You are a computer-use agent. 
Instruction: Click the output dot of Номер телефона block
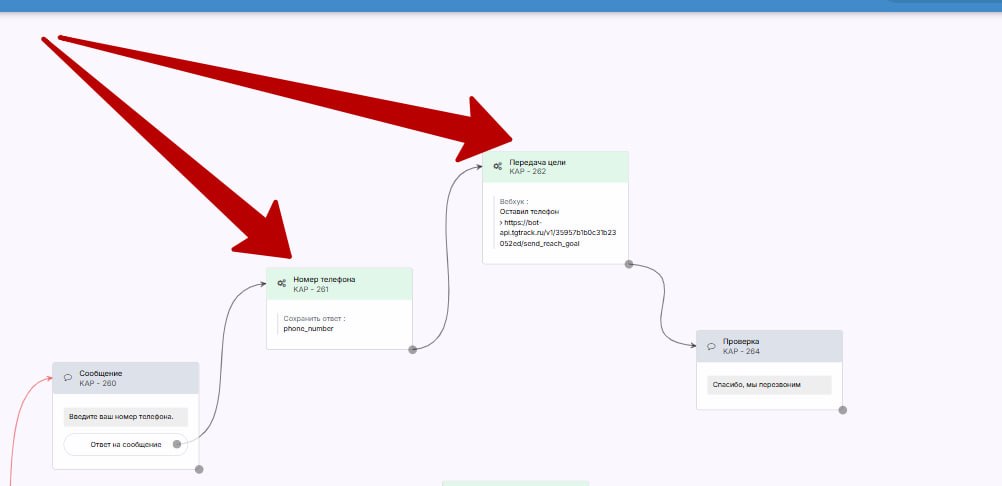pyautogui.click(x=413, y=349)
